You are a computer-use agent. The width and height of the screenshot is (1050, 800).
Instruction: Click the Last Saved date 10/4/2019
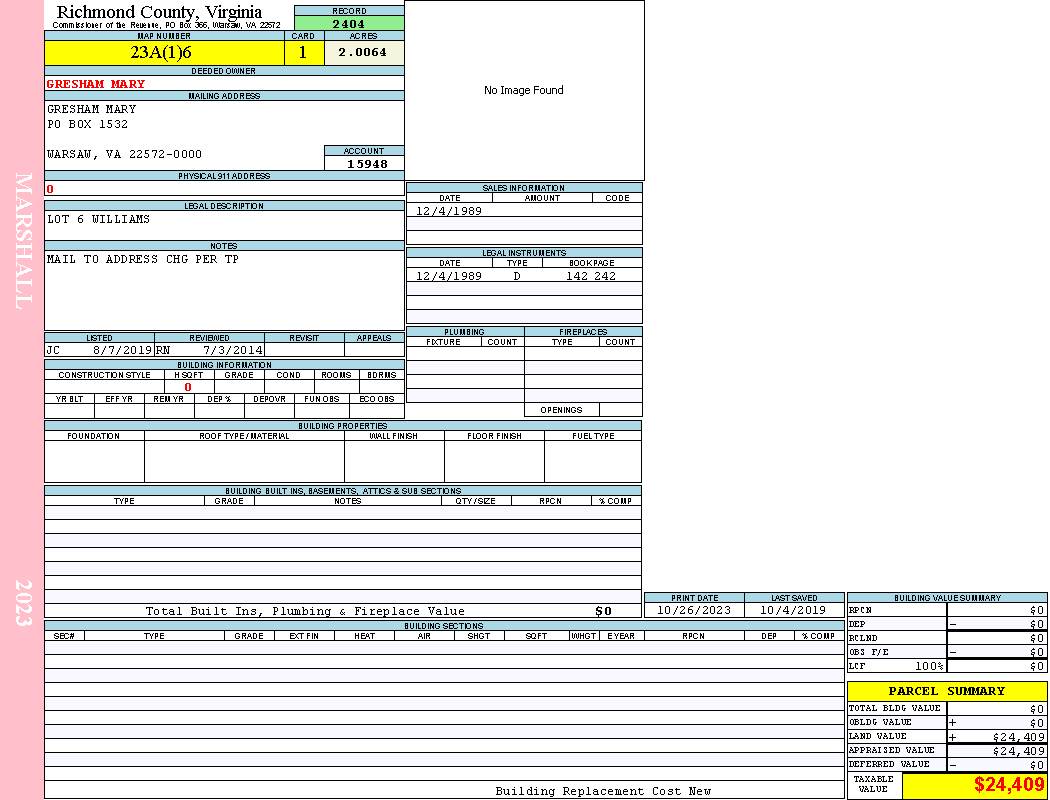tap(793, 610)
